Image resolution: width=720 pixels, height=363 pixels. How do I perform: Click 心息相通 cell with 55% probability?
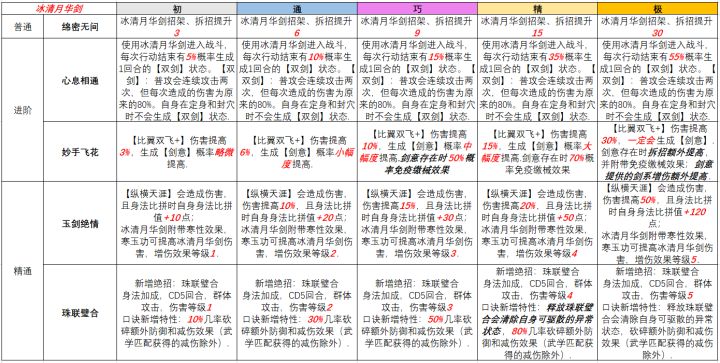pyautogui.click(x=658, y=80)
